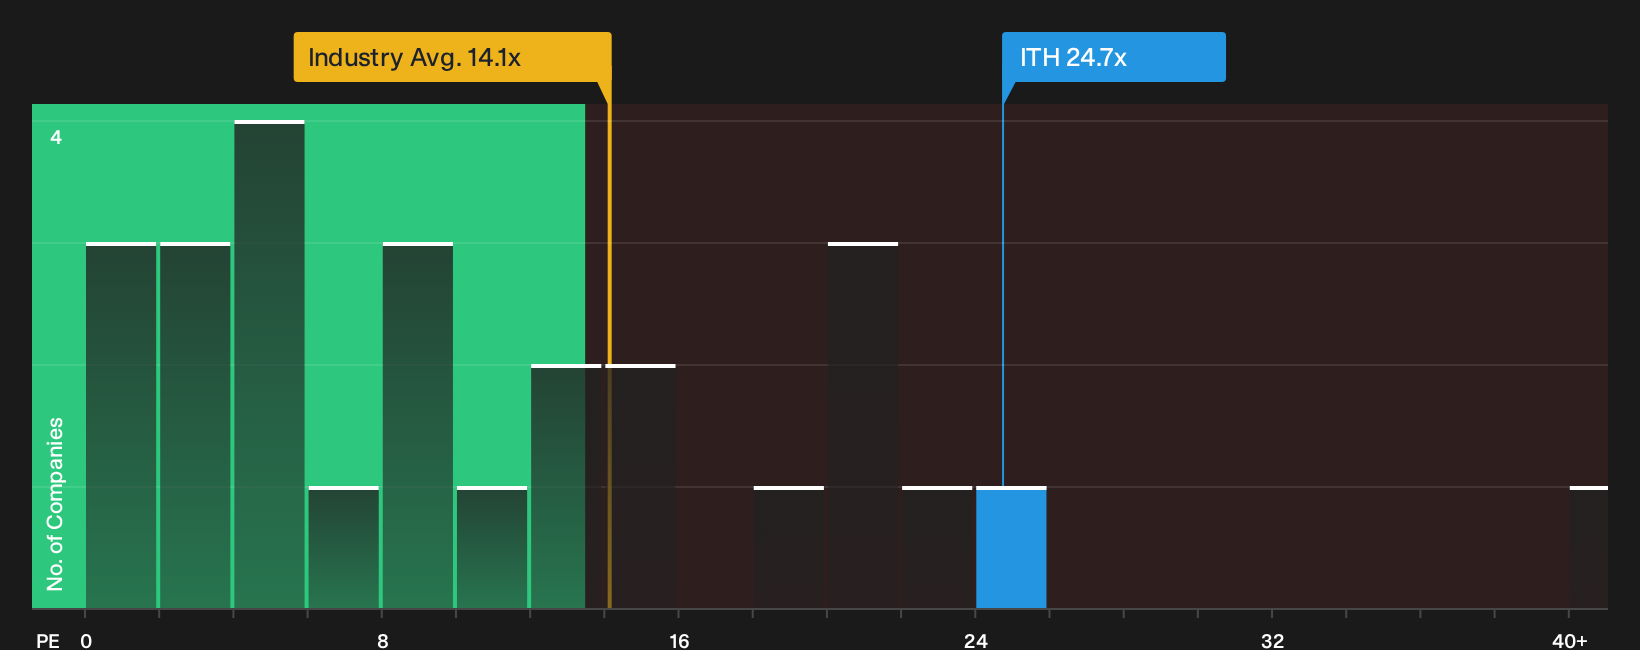1640x650 pixels.
Task: Click the Industry Avg. 14.1x label
Action: point(452,57)
